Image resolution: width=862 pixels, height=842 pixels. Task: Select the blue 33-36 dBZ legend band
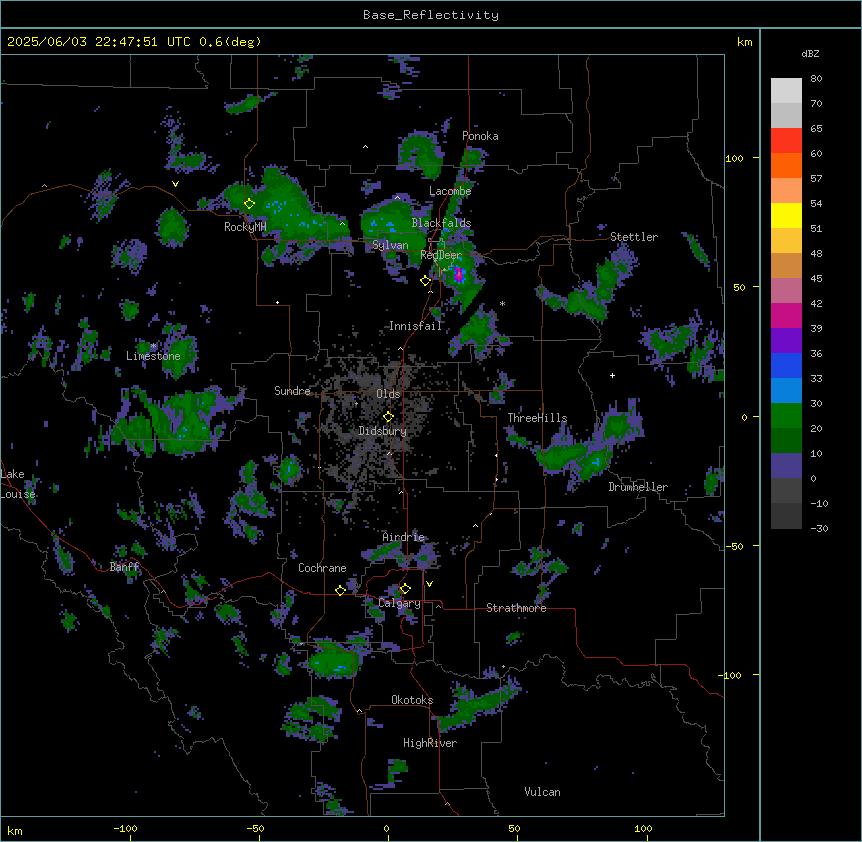(786, 365)
